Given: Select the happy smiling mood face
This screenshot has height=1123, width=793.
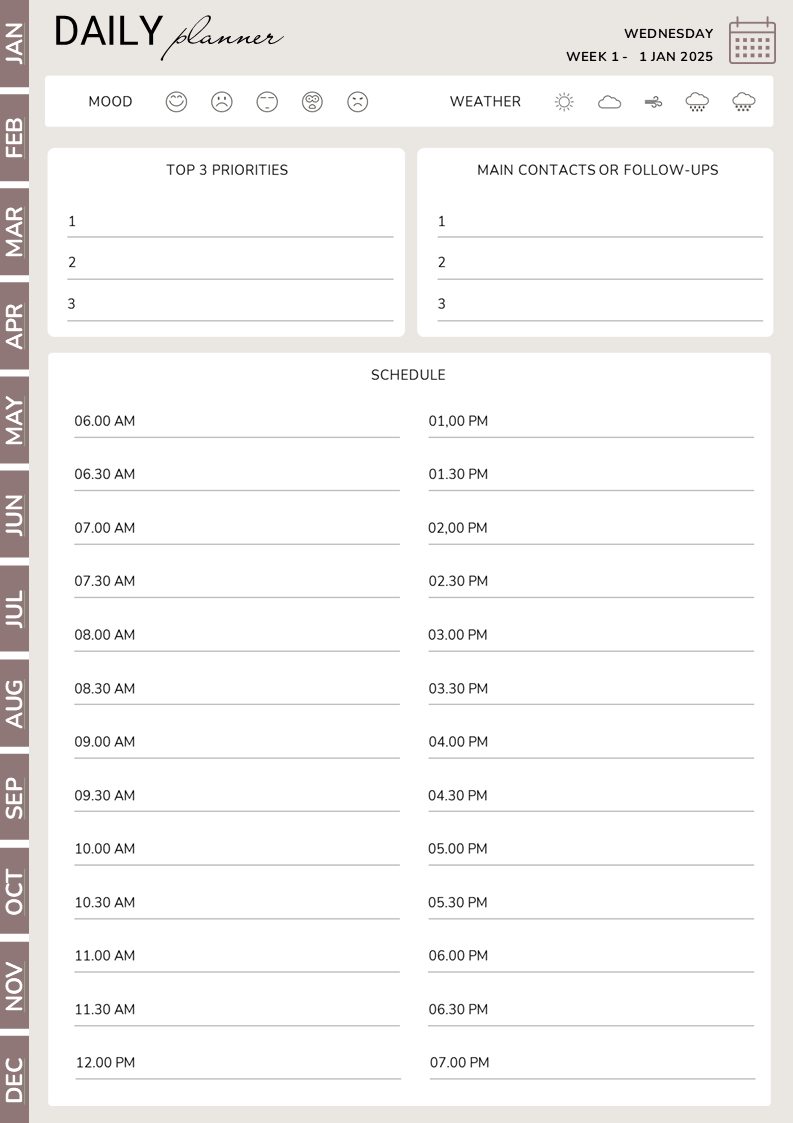Looking at the screenshot, I should (x=176, y=102).
